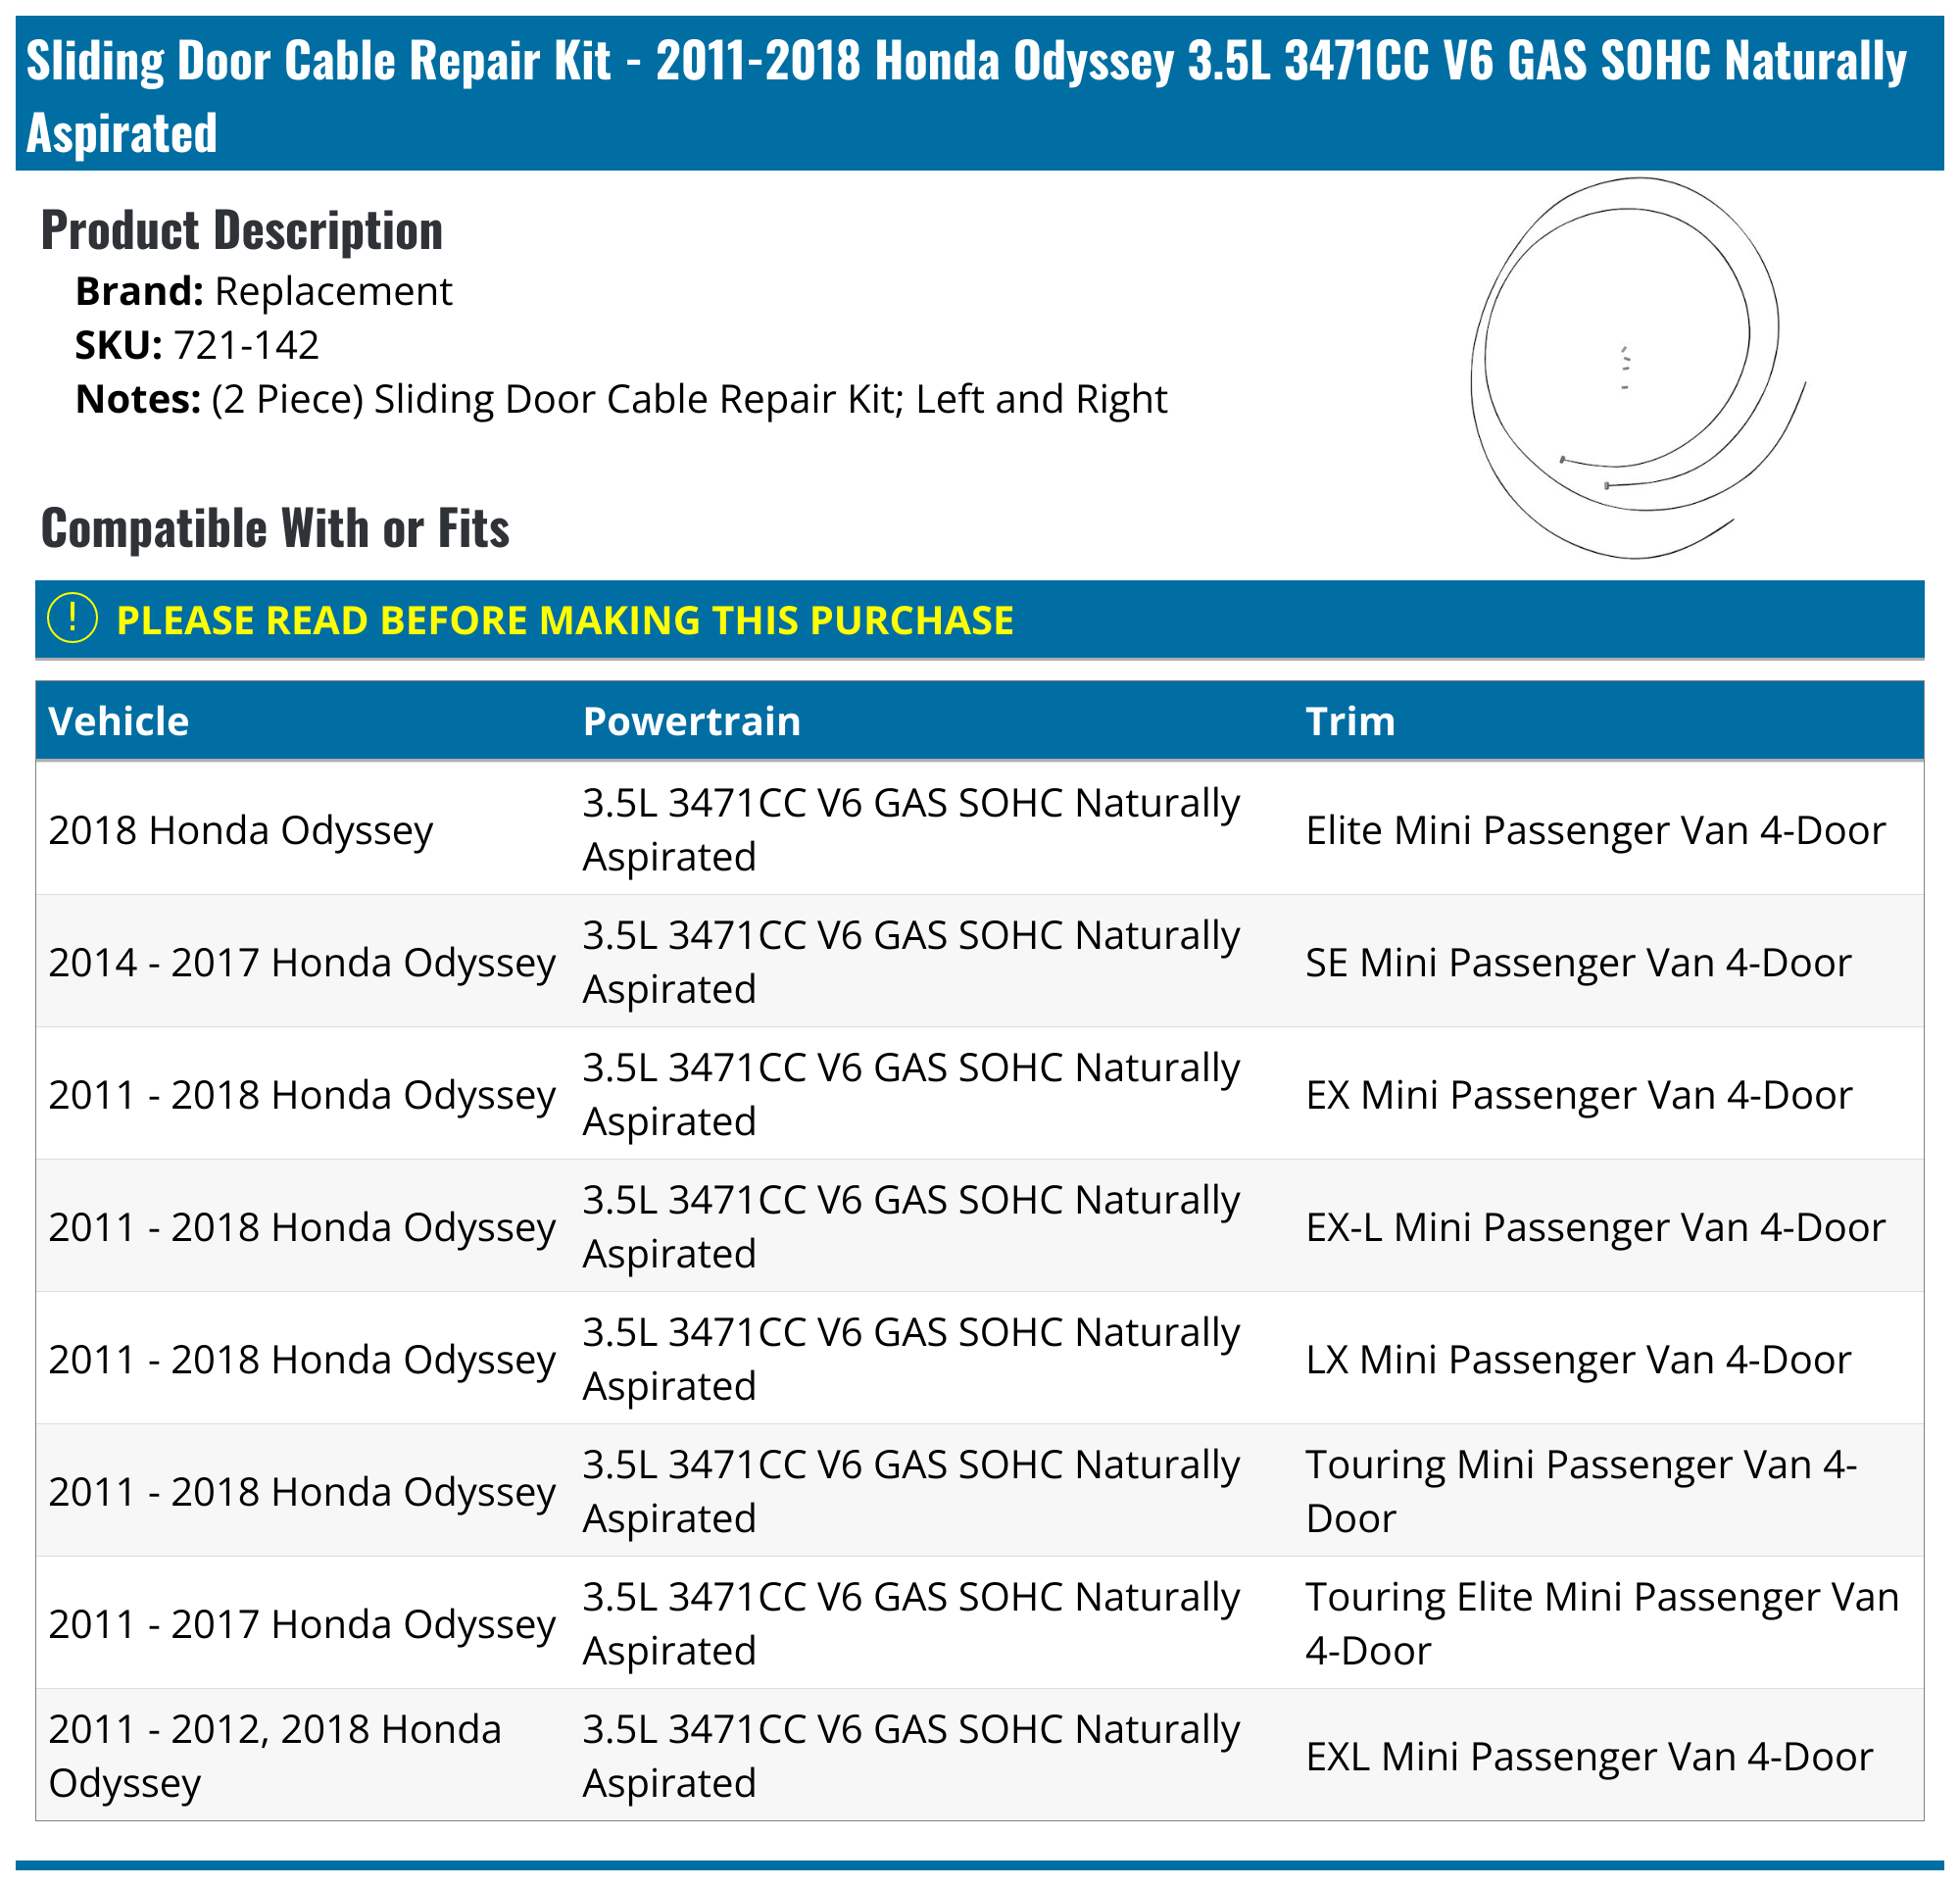
Task: Click the yellow exclamation warning icon
Action: point(72,618)
